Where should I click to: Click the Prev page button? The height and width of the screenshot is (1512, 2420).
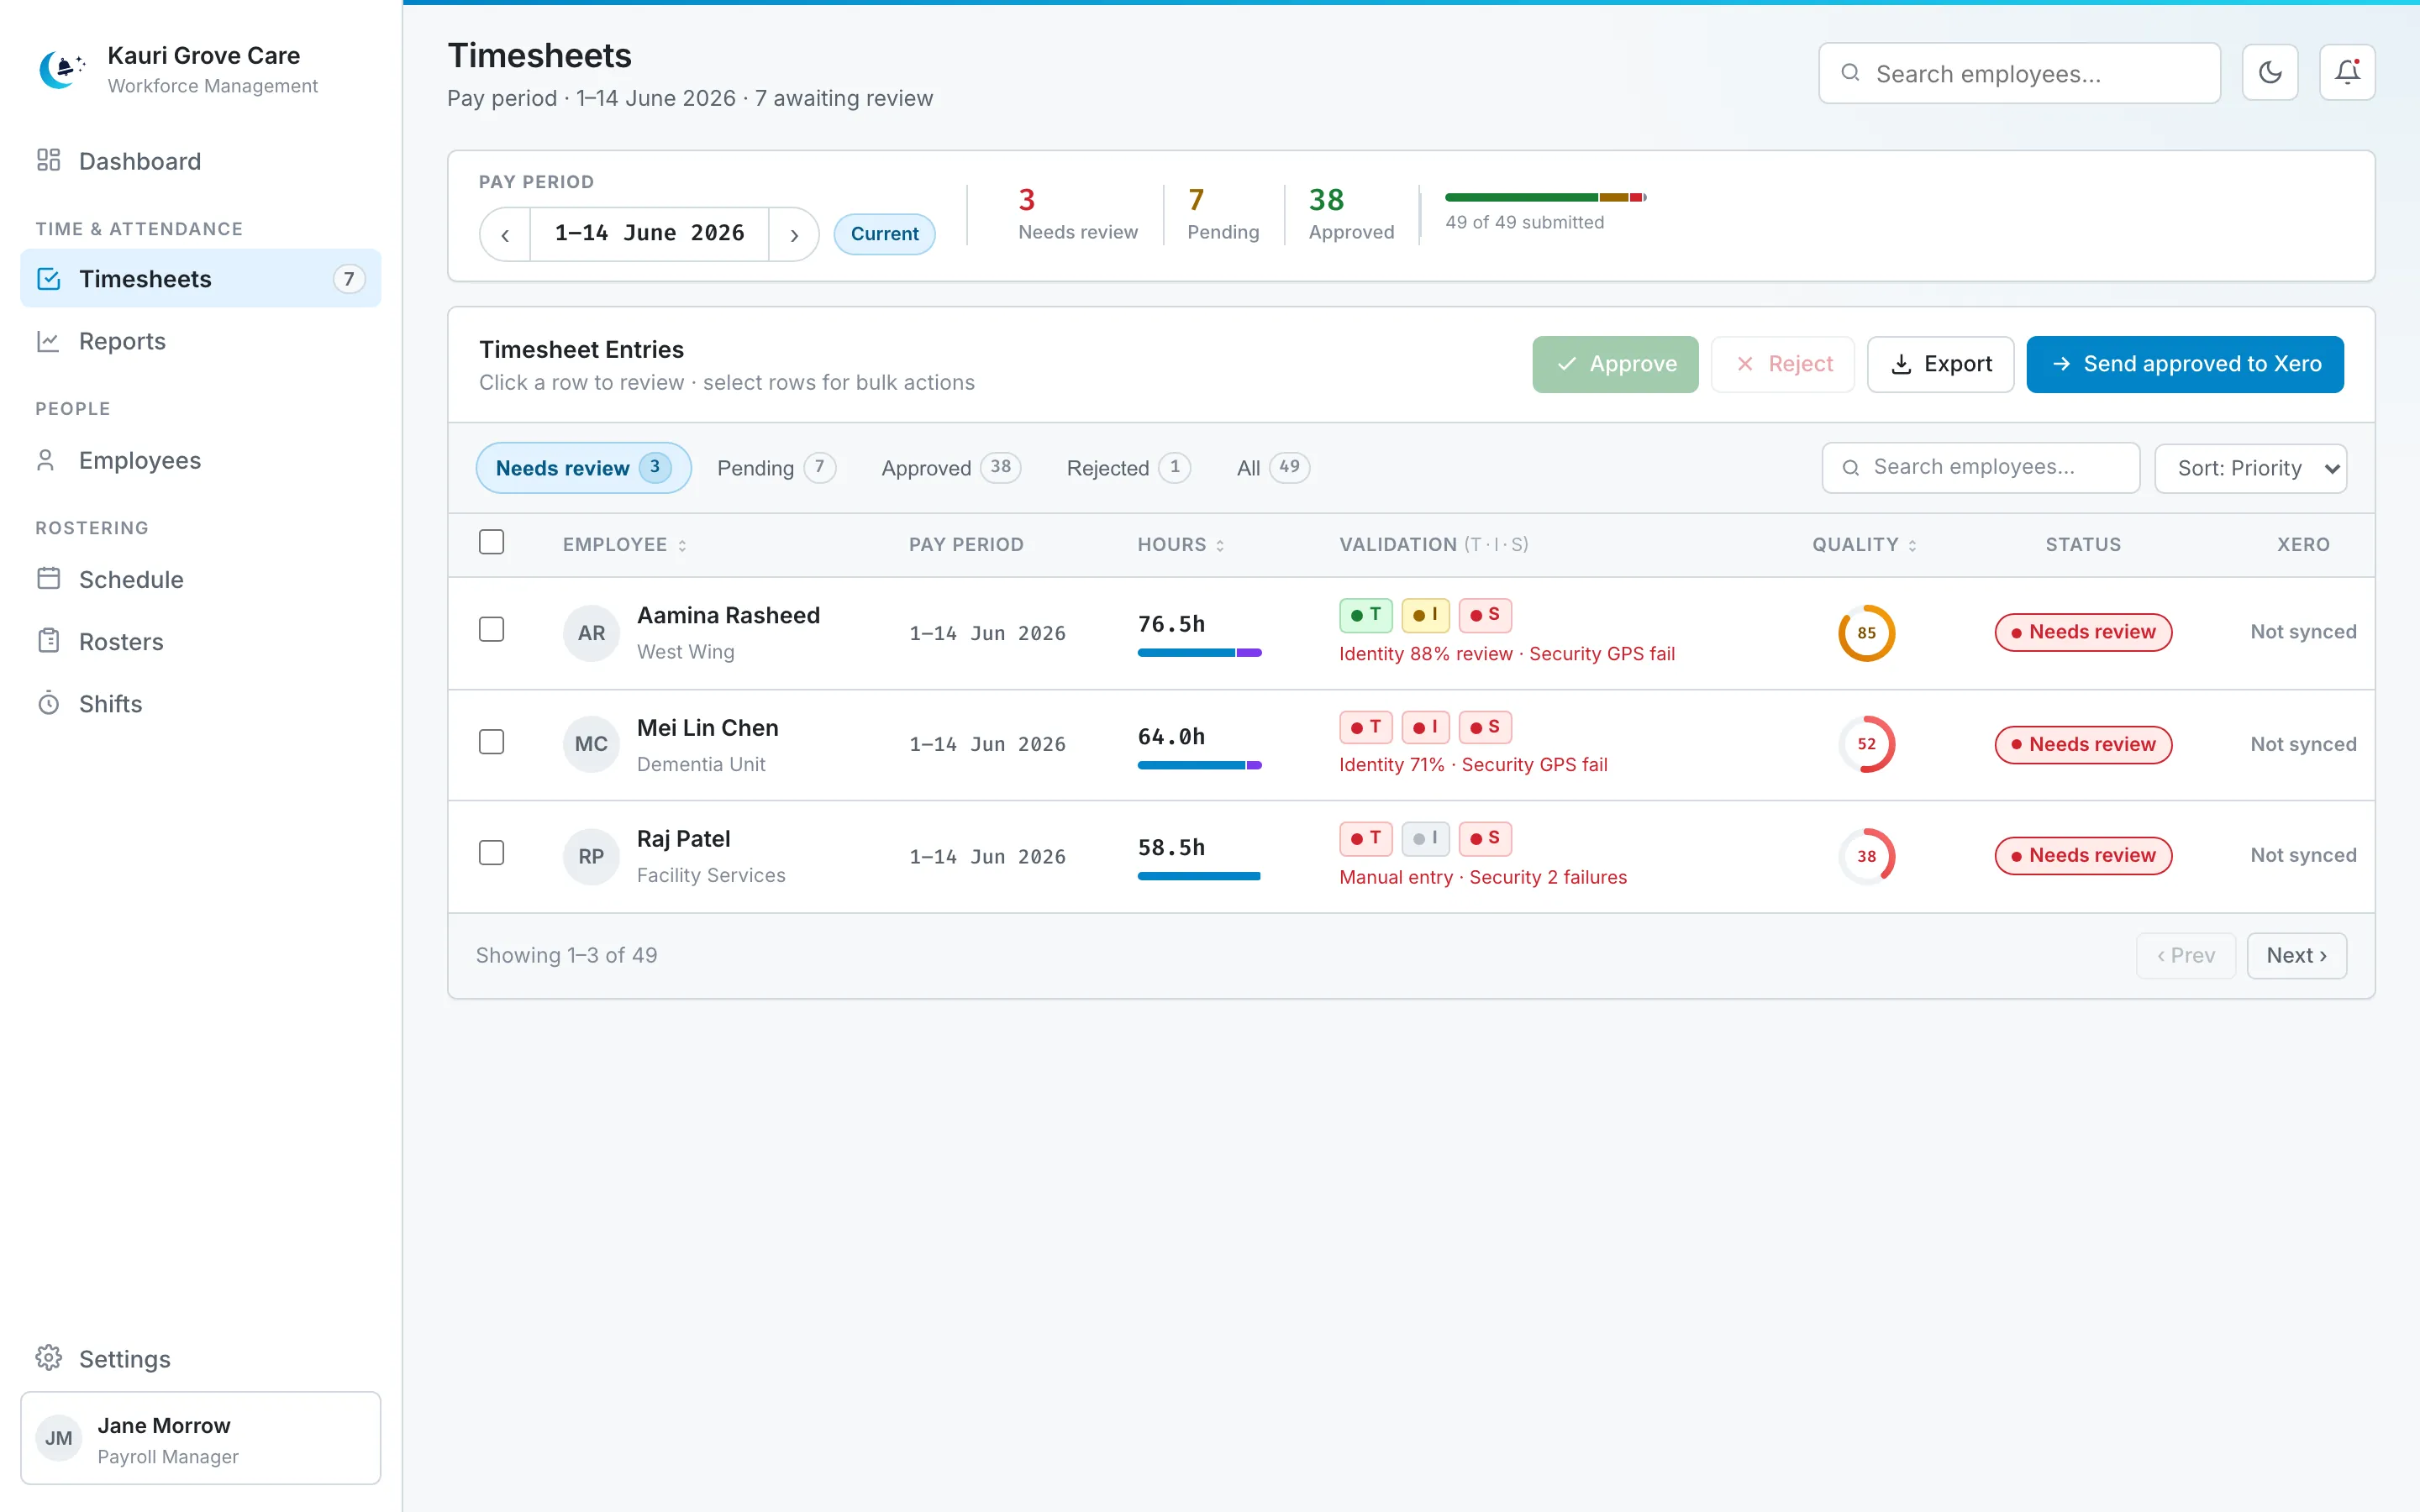click(2185, 955)
